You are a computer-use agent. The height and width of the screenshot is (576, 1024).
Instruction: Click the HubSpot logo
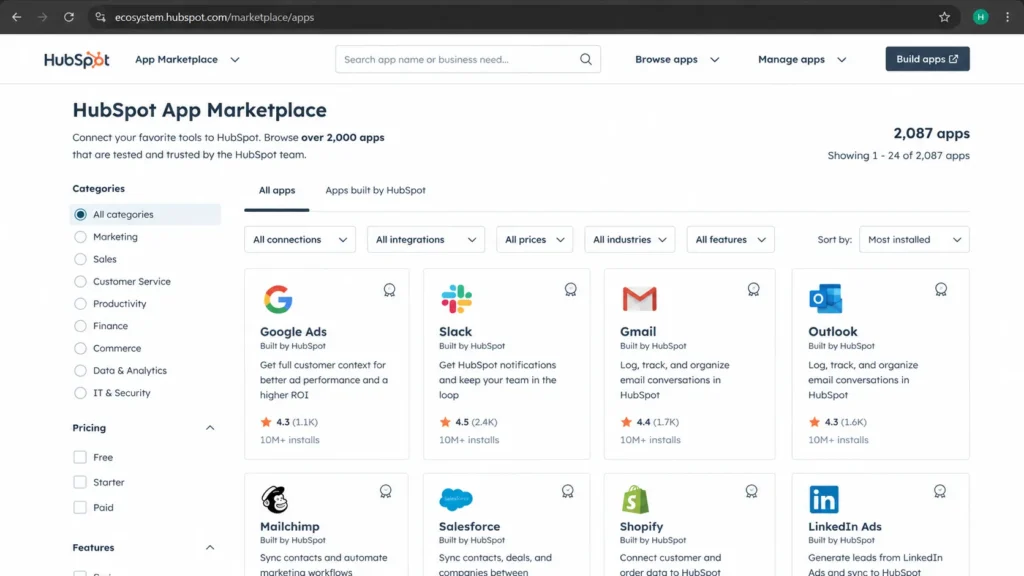click(x=76, y=59)
